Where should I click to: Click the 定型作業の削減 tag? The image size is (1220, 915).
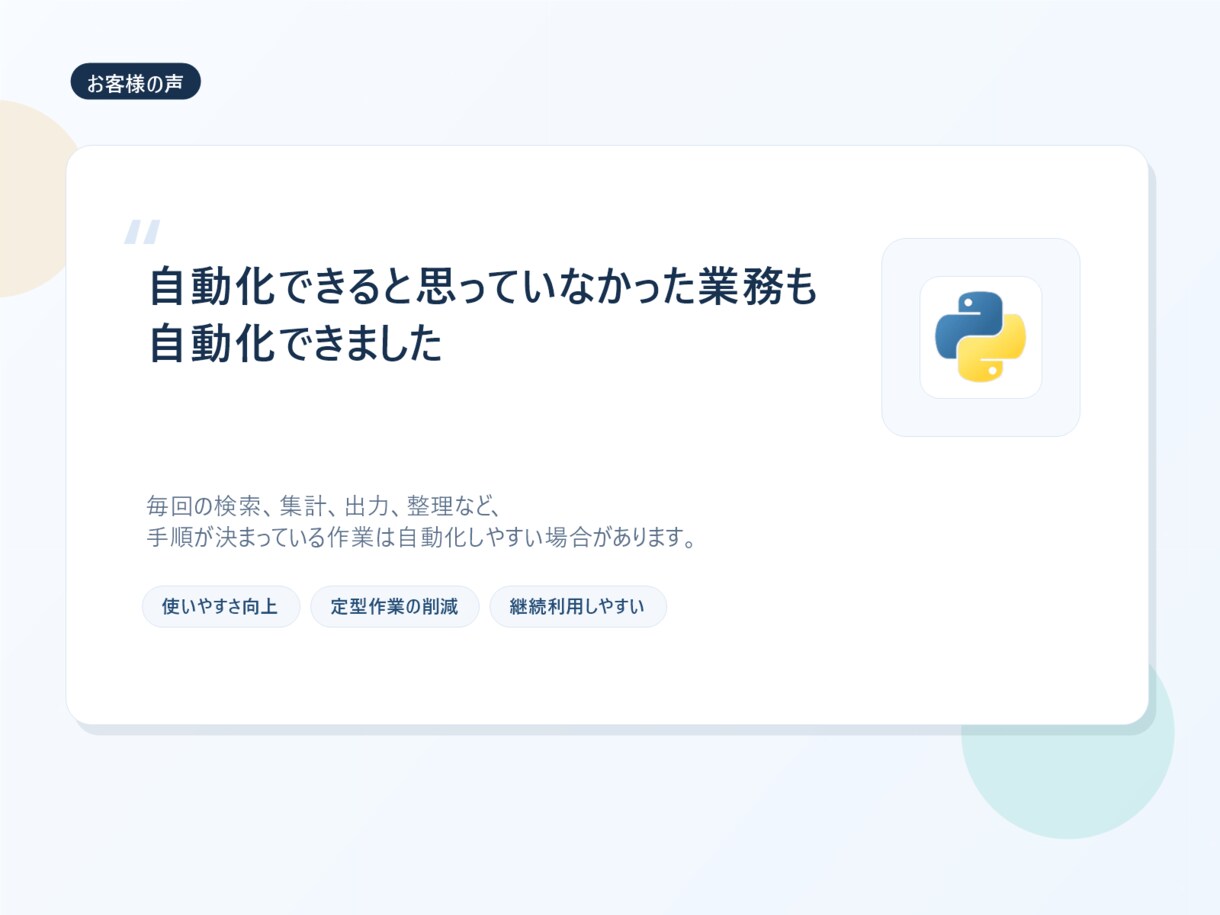[395, 606]
